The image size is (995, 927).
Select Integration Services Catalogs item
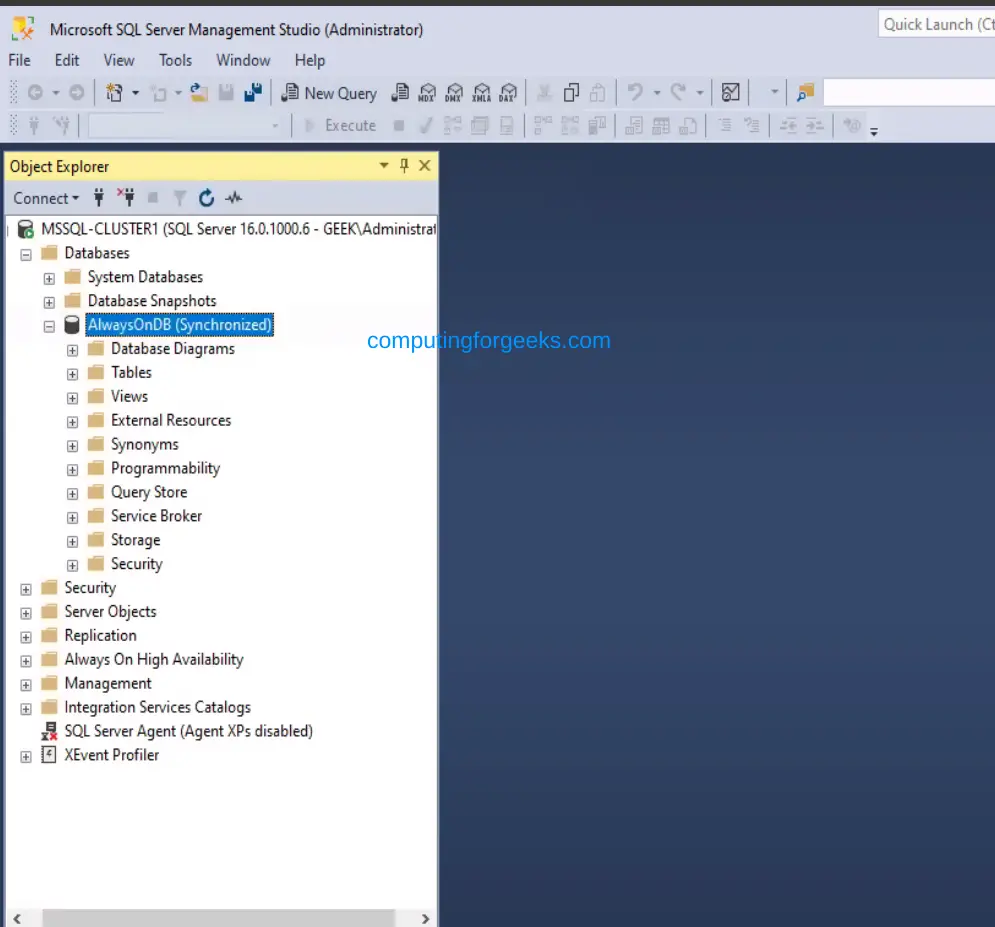pyautogui.click(x=157, y=707)
